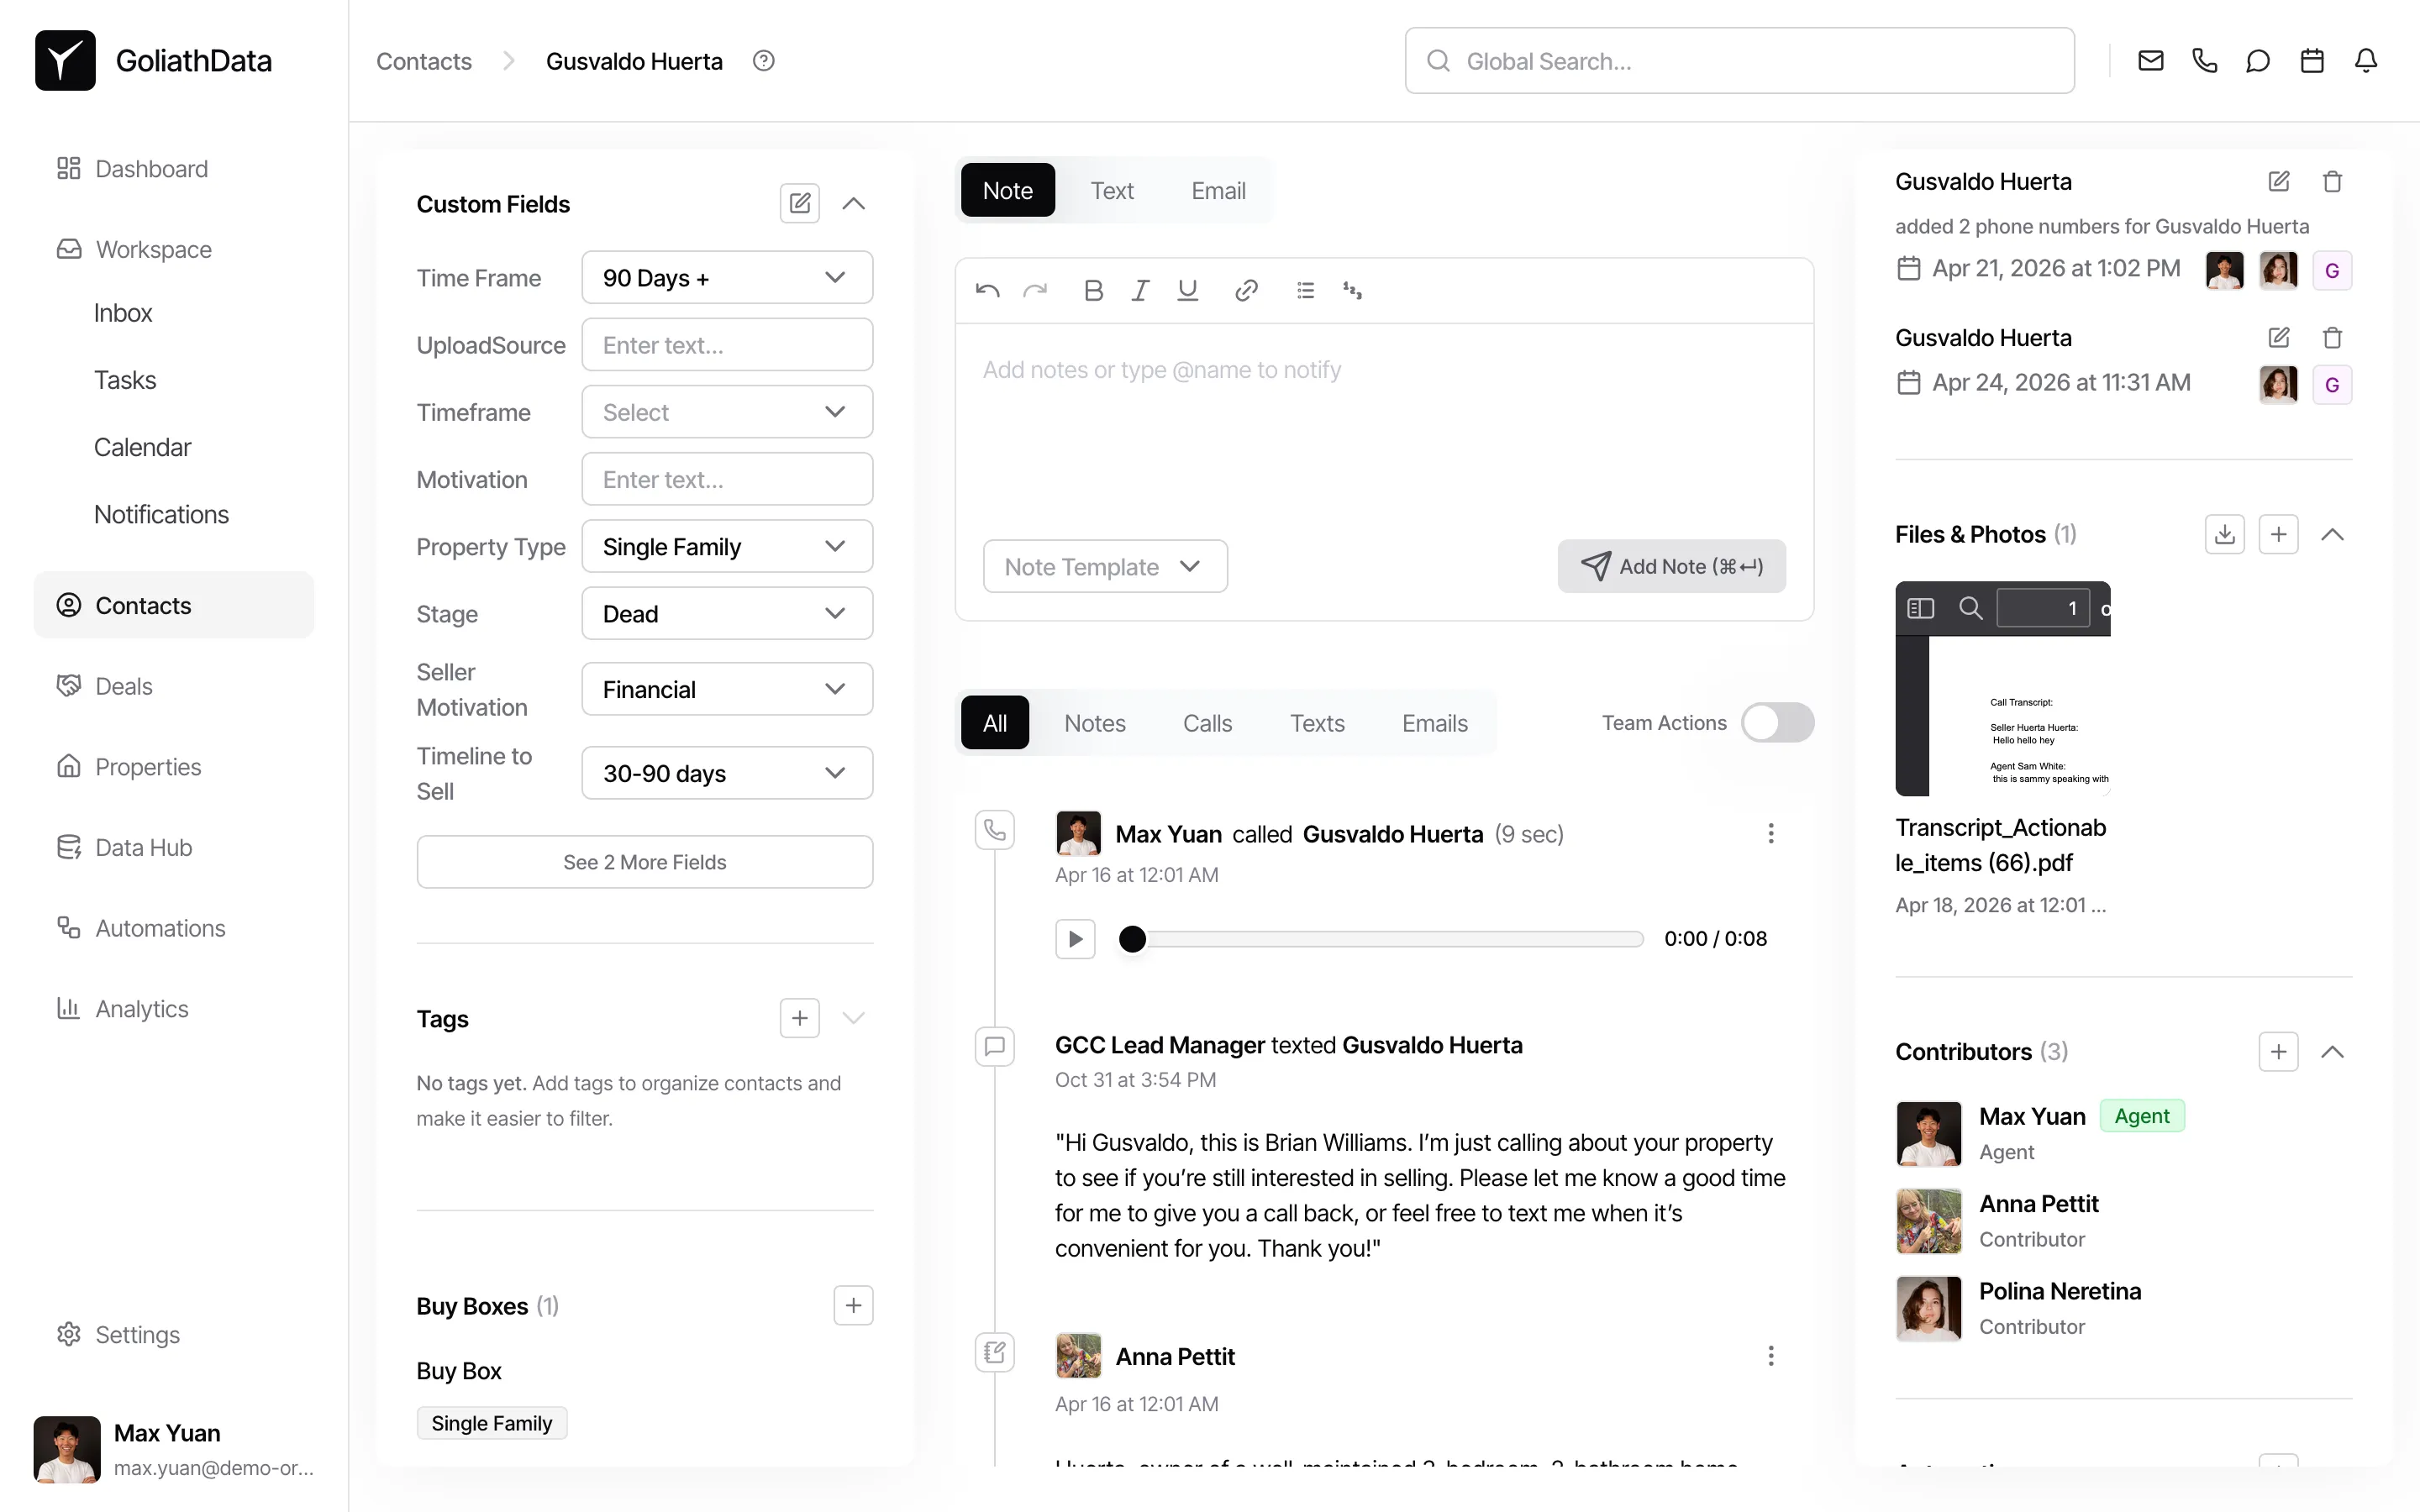The width and height of the screenshot is (2420, 1512).
Task: Filter activity by Calls tab
Action: [1207, 723]
